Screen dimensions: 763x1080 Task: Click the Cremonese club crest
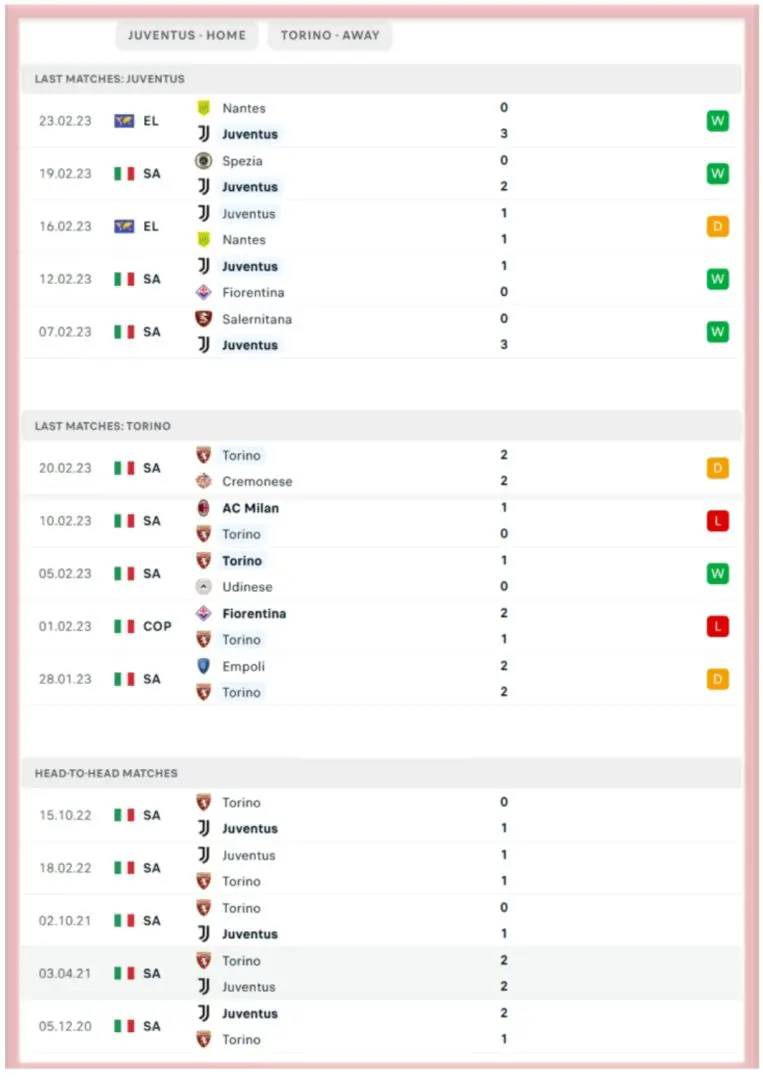pyautogui.click(x=203, y=482)
